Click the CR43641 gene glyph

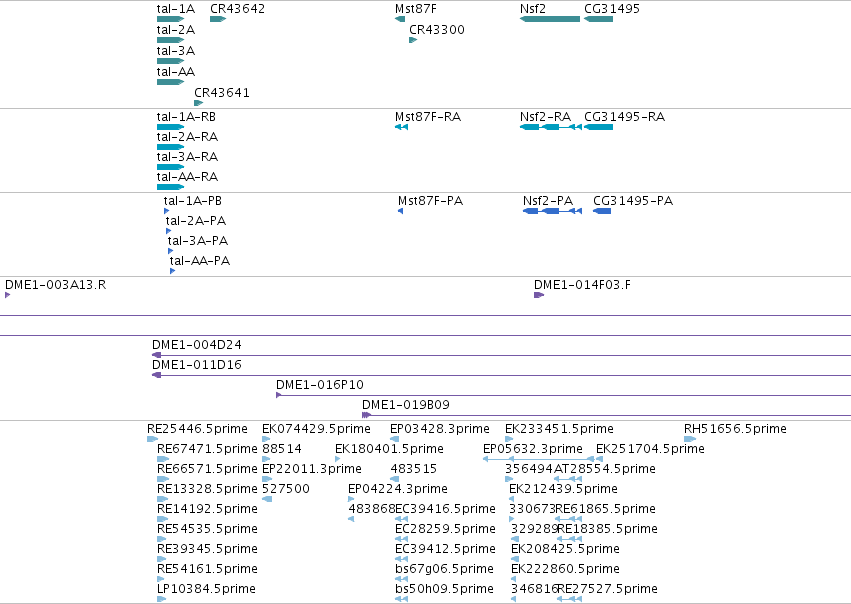[199, 103]
